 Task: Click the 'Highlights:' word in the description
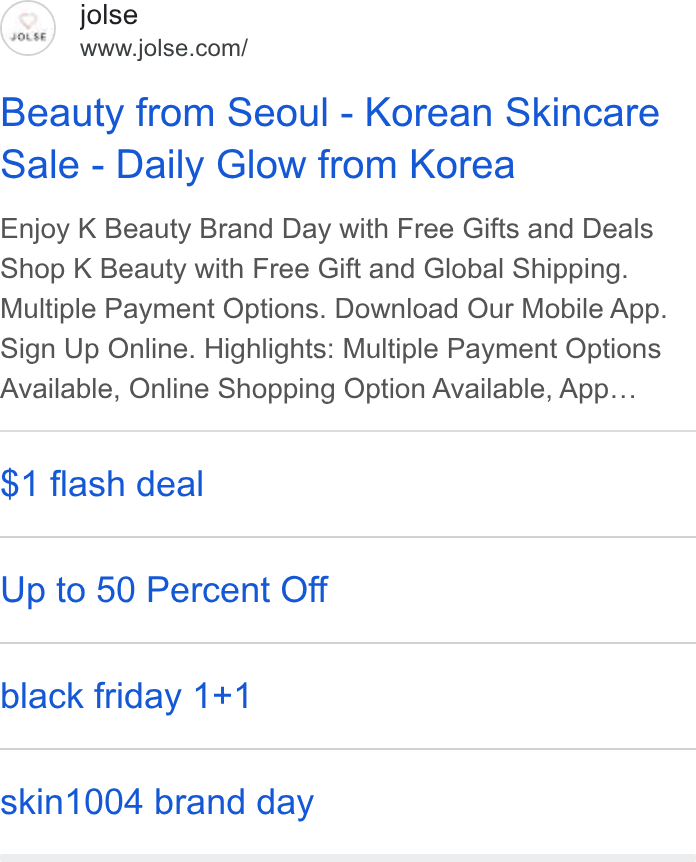pyautogui.click(x=269, y=349)
